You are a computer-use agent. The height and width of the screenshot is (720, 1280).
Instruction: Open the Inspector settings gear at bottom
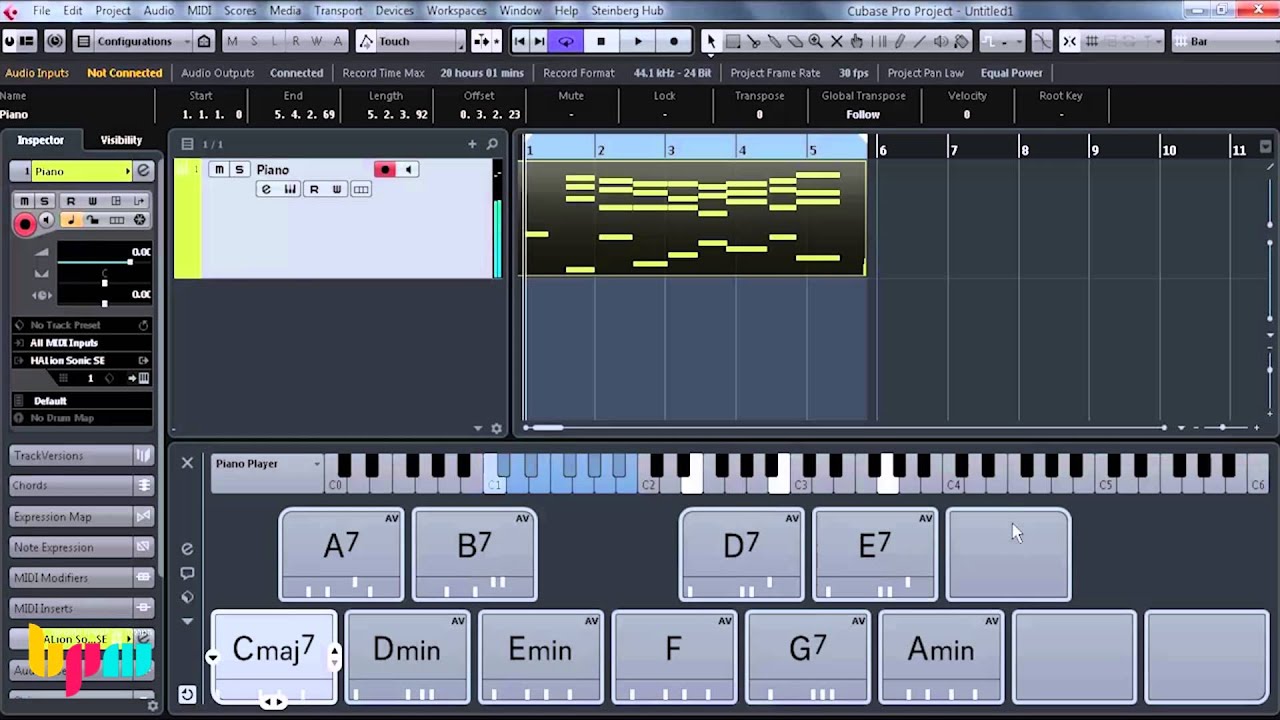point(152,706)
